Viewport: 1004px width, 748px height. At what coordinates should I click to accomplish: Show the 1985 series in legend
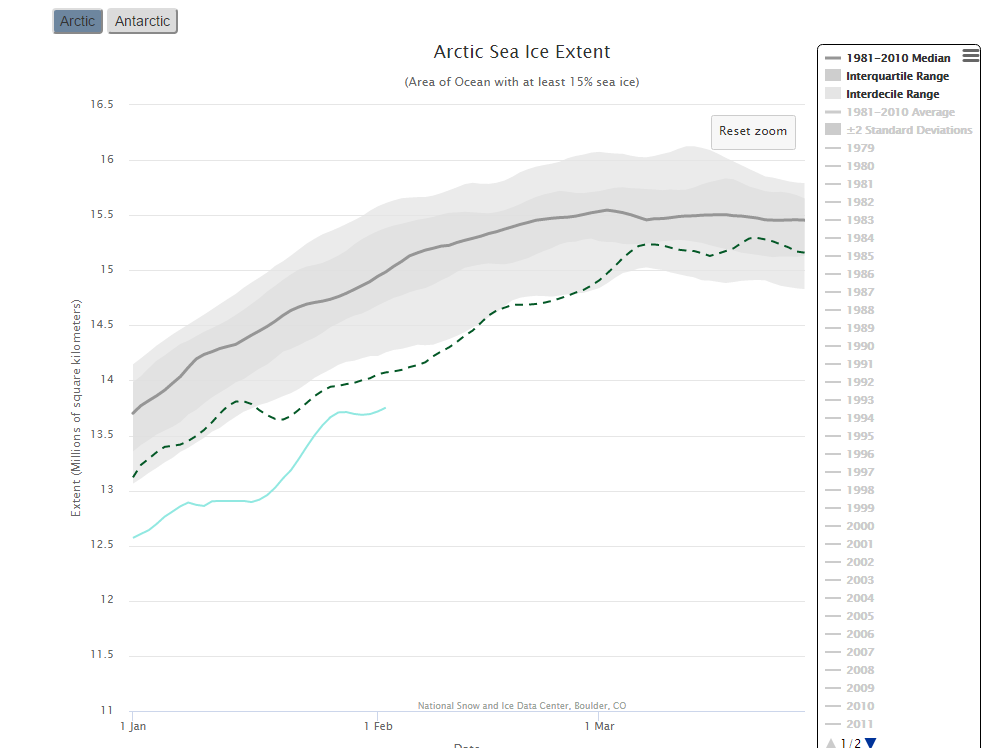click(x=859, y=256)
